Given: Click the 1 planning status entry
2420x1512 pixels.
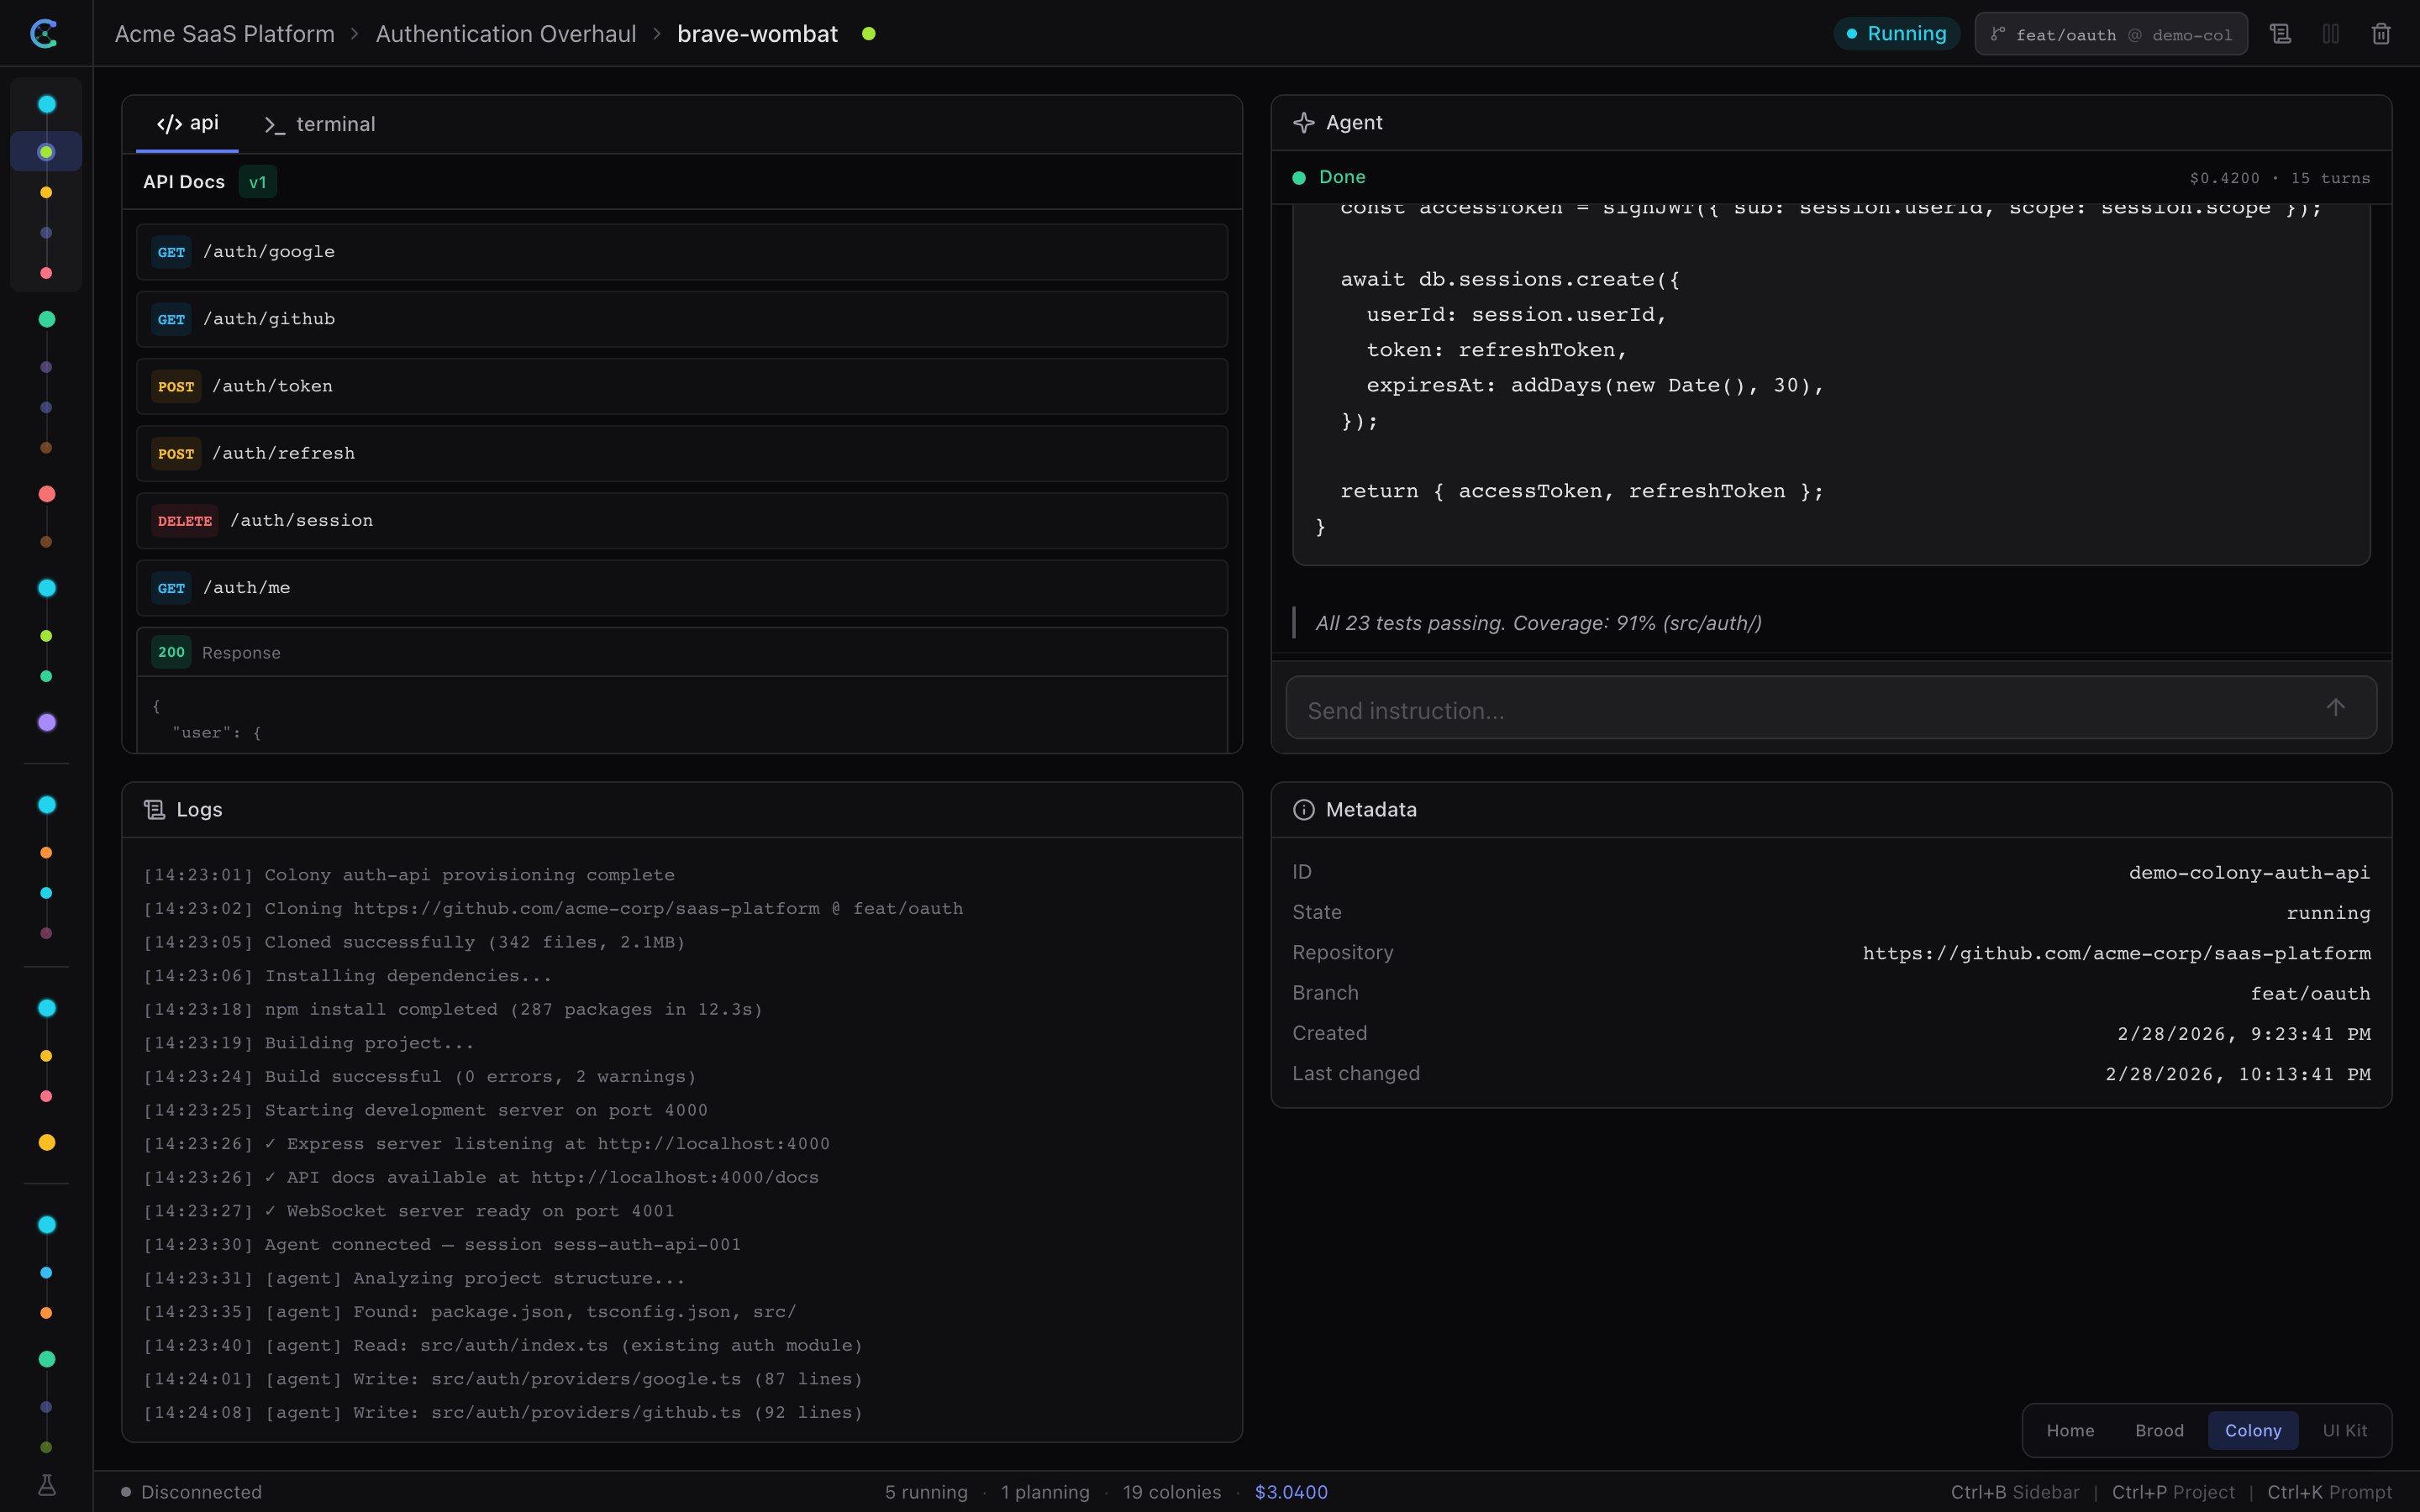Looking at the screenshot, I should click(x=1045, y=1492).
